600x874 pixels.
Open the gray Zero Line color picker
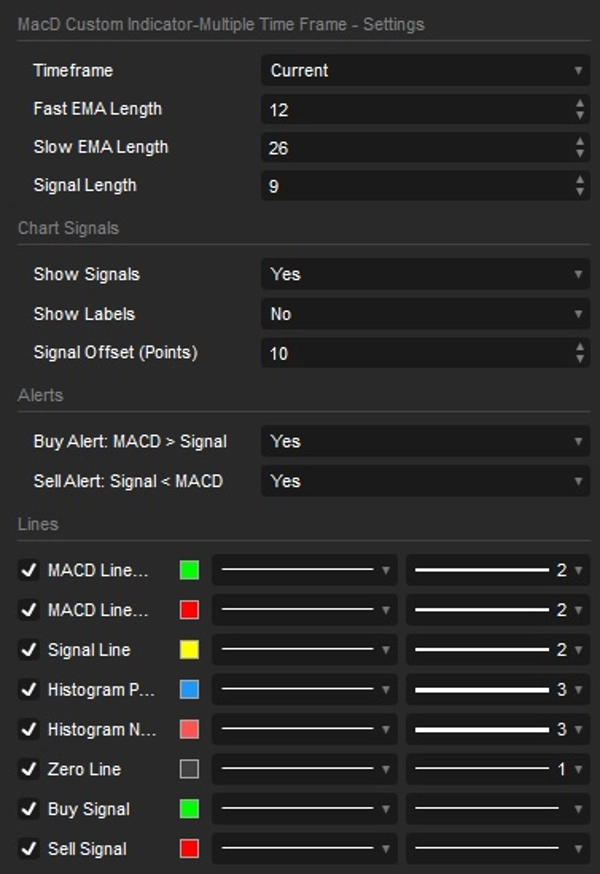pos(188,769)
